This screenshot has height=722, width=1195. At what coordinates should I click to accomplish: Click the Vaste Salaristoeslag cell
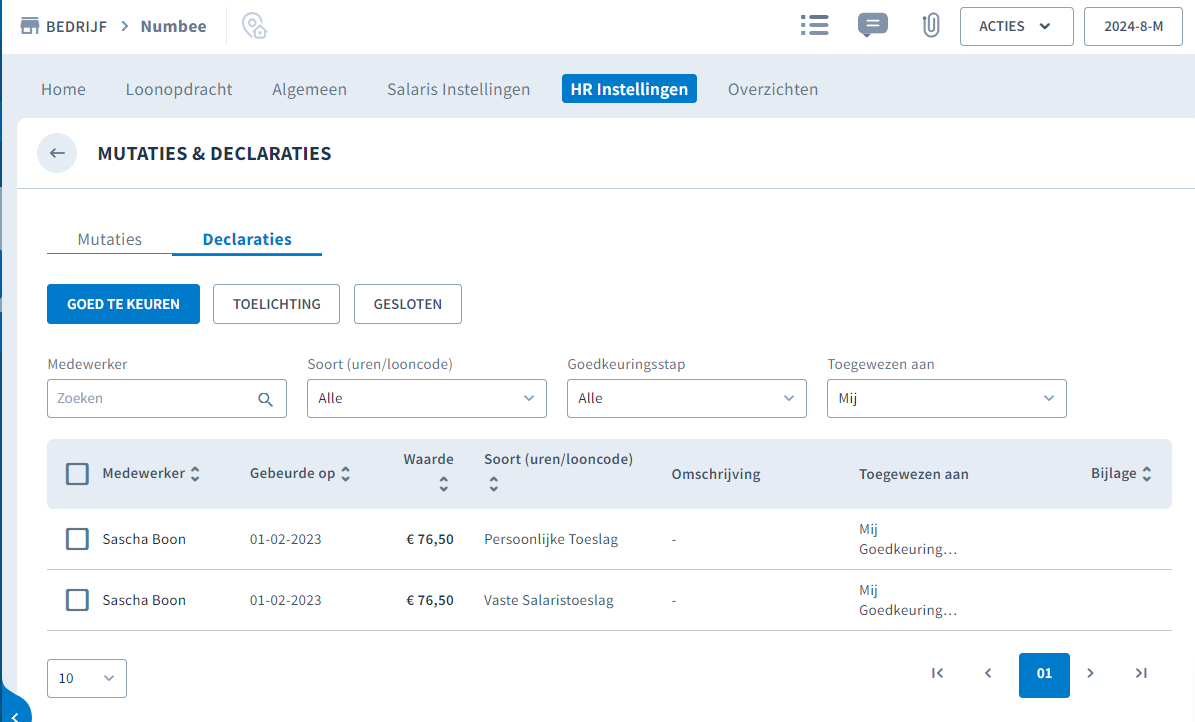tap(549, 600)
